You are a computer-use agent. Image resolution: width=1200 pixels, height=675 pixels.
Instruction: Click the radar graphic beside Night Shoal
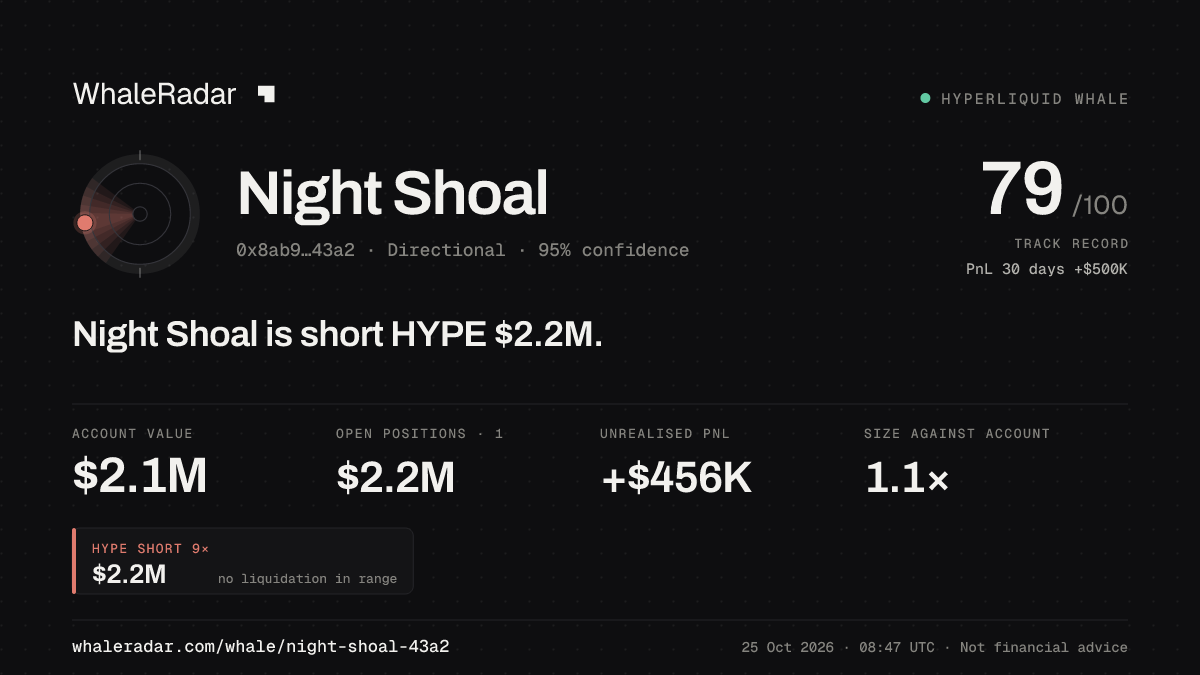(139, 214)
